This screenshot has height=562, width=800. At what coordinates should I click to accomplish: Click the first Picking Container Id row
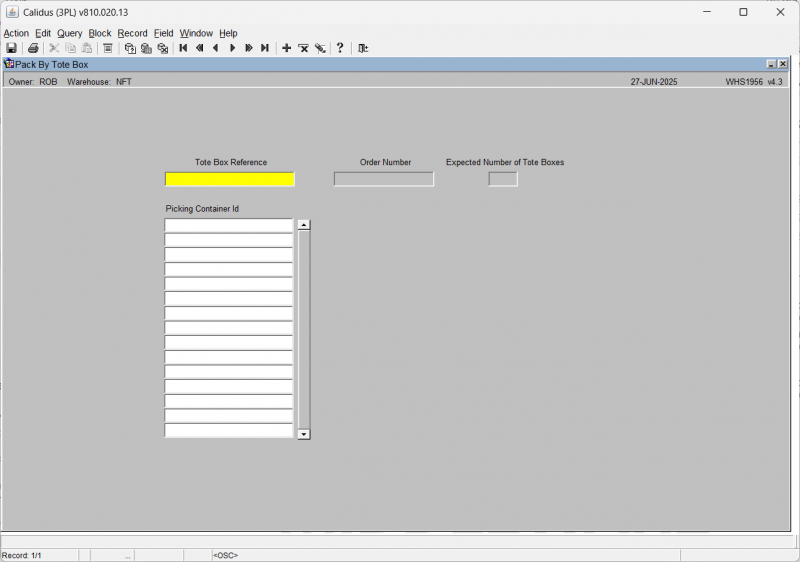click(x=229, y=225)
